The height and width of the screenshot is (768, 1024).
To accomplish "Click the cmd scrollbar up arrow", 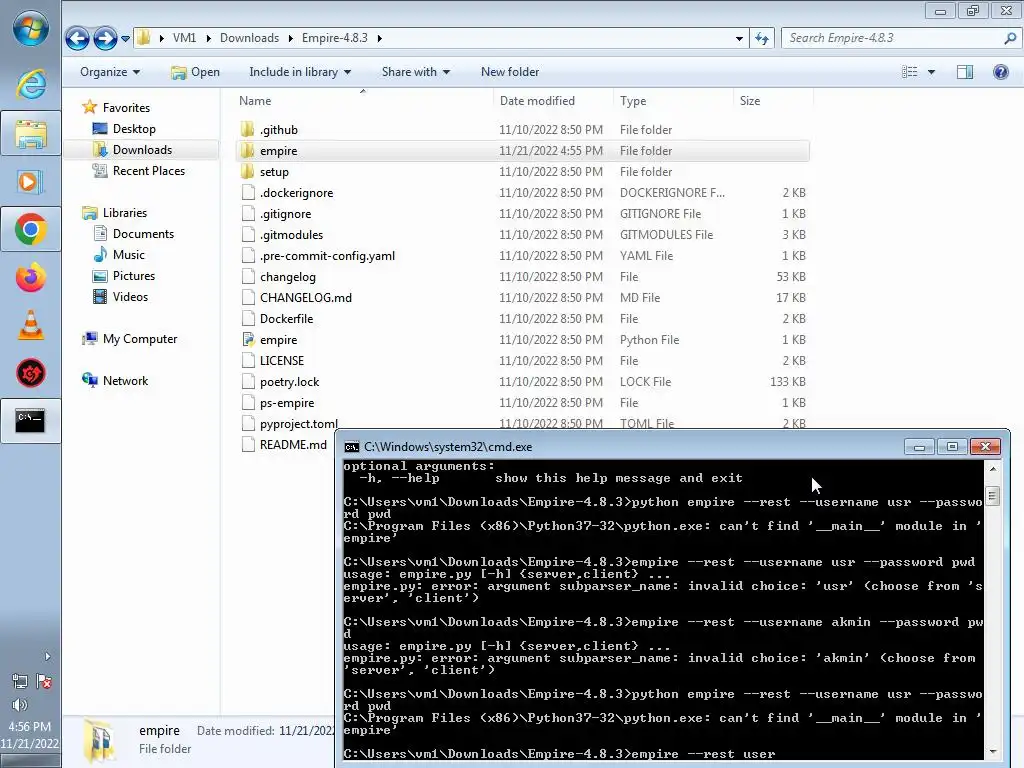I will (992, 468).
